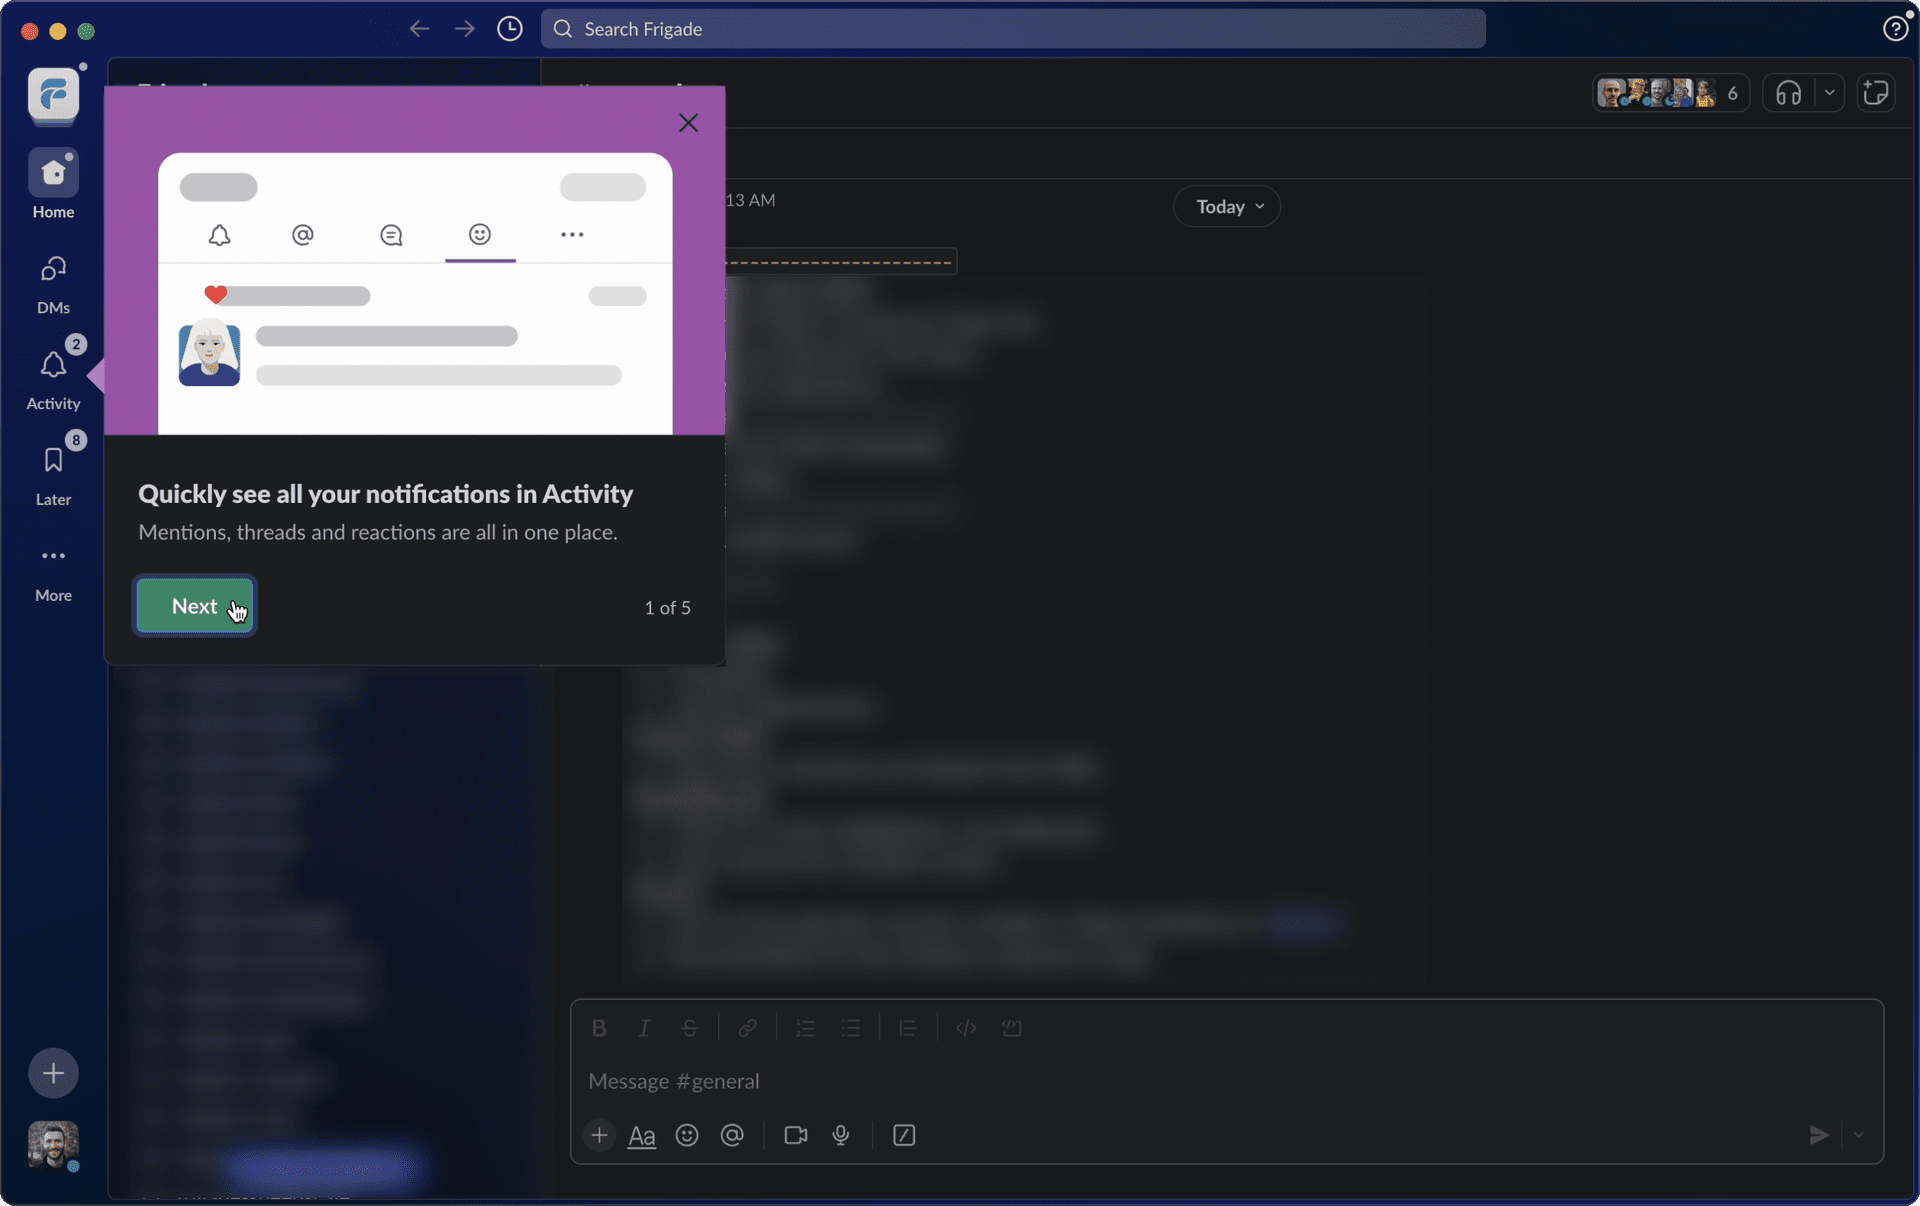This screenshot has height=1206, width=1920.
Task: Open the Activity bell in sidebar
Action: (x=53, y=367)
